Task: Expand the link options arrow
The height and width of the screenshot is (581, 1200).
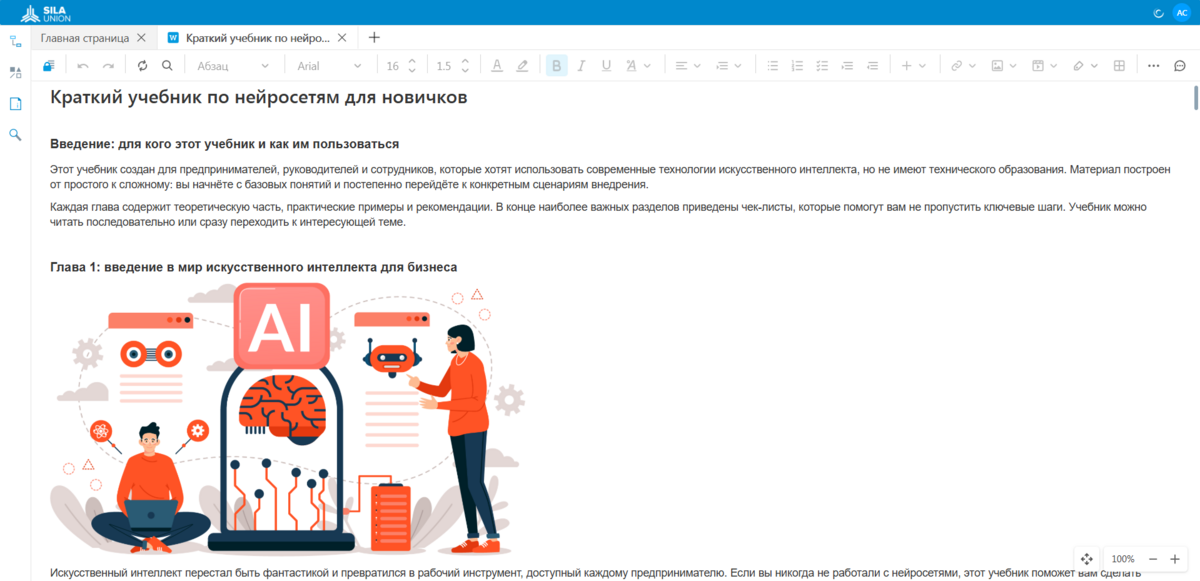Action: [x=972, y=66]
